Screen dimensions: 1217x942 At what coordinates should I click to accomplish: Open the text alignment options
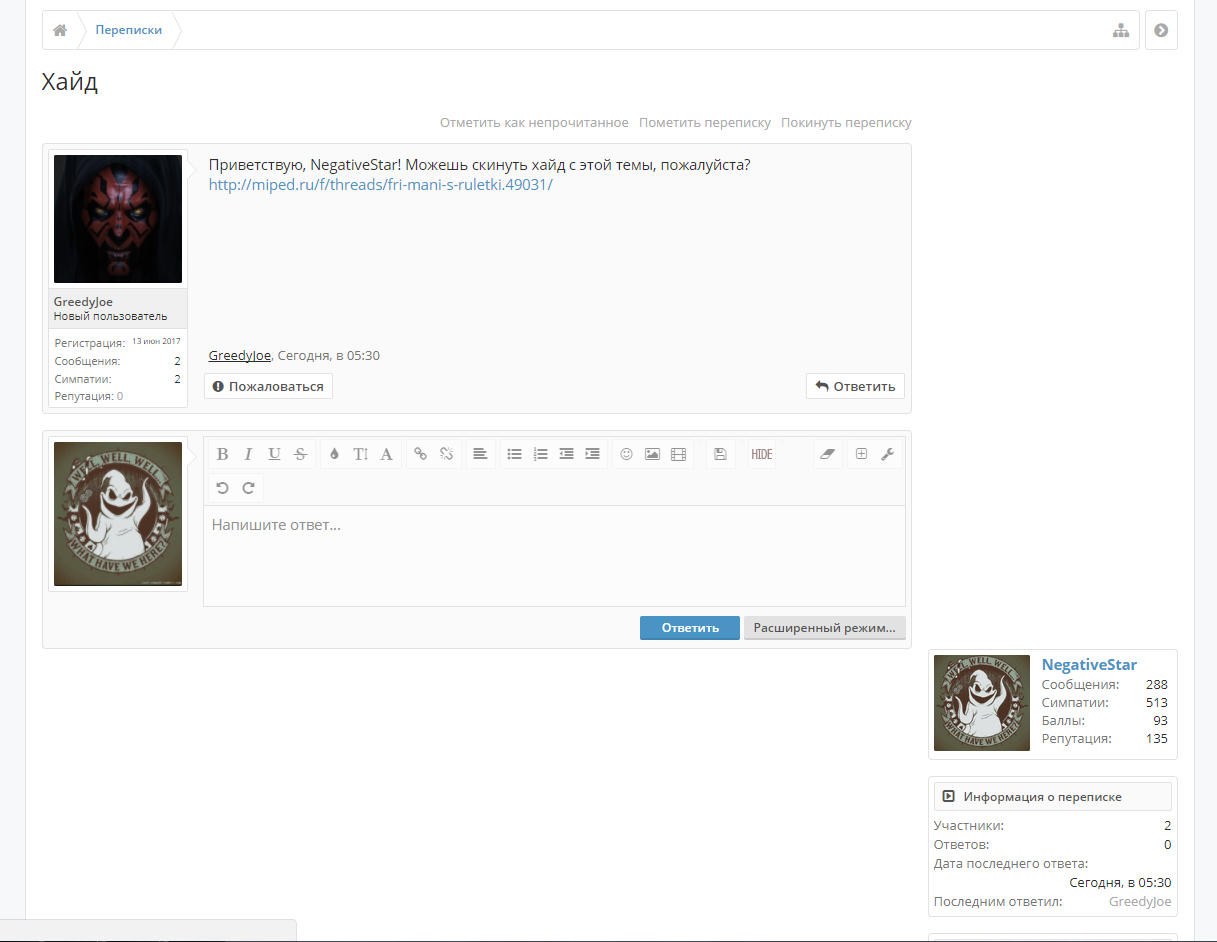point(480,454)
